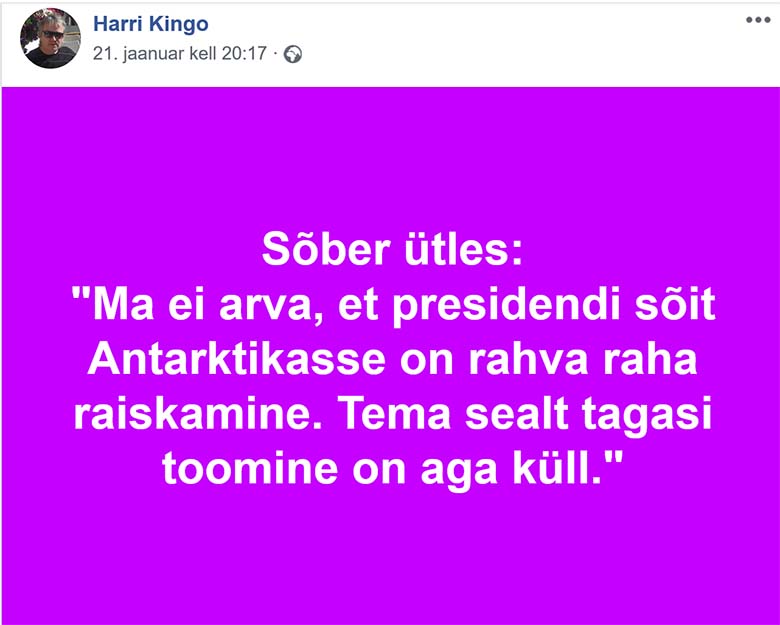Click the globe public audience icon
Image resolution: width=780 pixels, height=625 pixels.
click(293, 54)
